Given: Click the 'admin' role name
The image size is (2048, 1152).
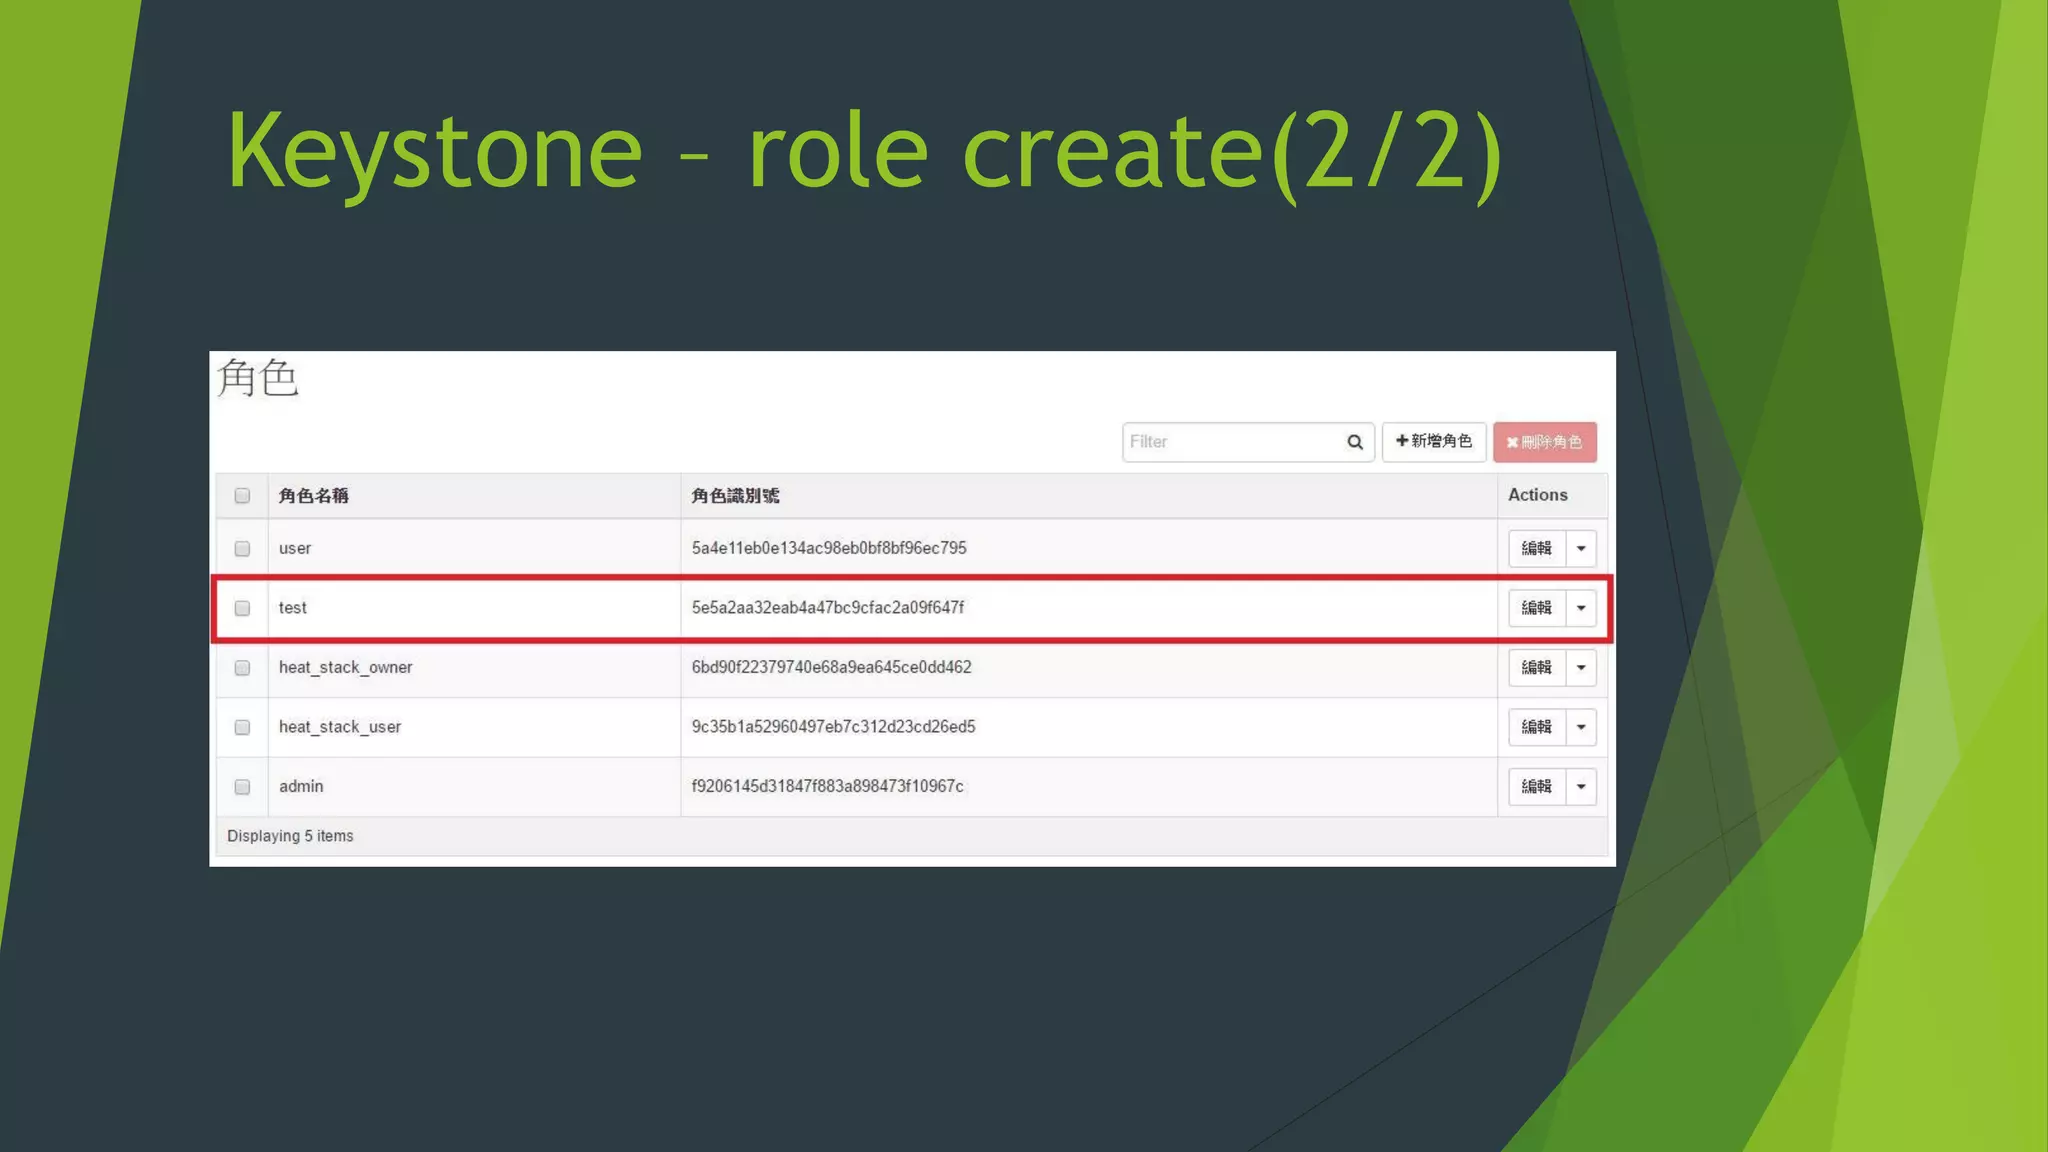Looking at the screenshot, I should 301,786.
